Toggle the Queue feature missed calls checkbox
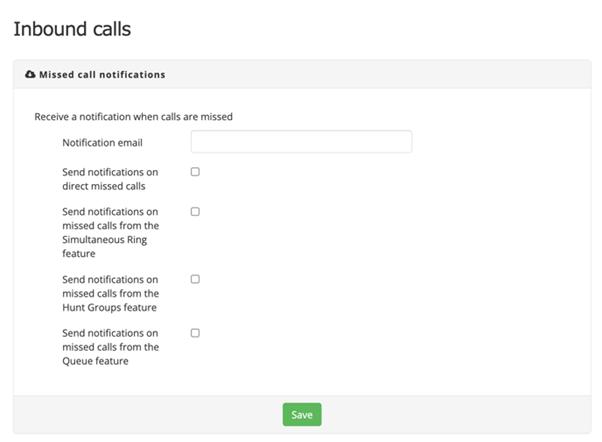Viewport: 602px width, 442px height. (x=195, y=333)
